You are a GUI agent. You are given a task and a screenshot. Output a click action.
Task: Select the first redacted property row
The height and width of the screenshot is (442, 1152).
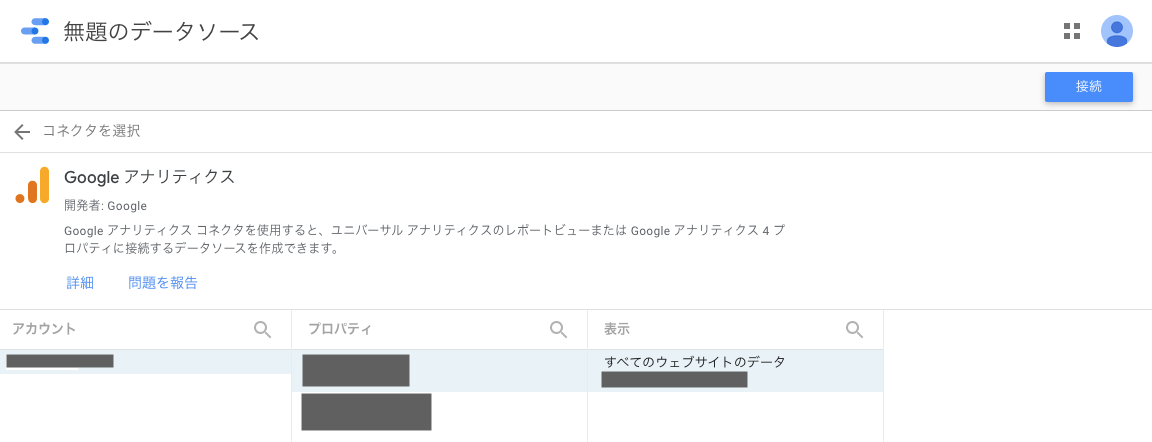coord(439,371)
